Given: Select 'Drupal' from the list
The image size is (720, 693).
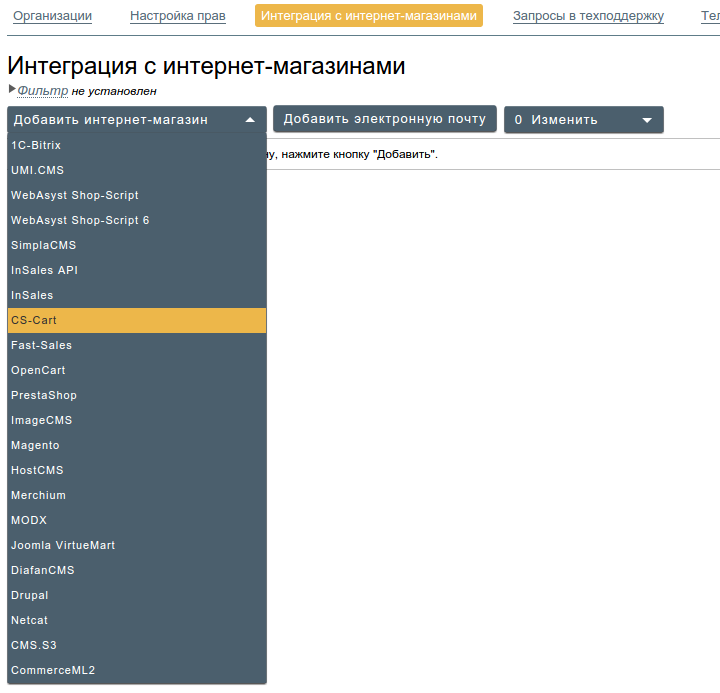Looking at the screenshot, I should tap(30, 595).
